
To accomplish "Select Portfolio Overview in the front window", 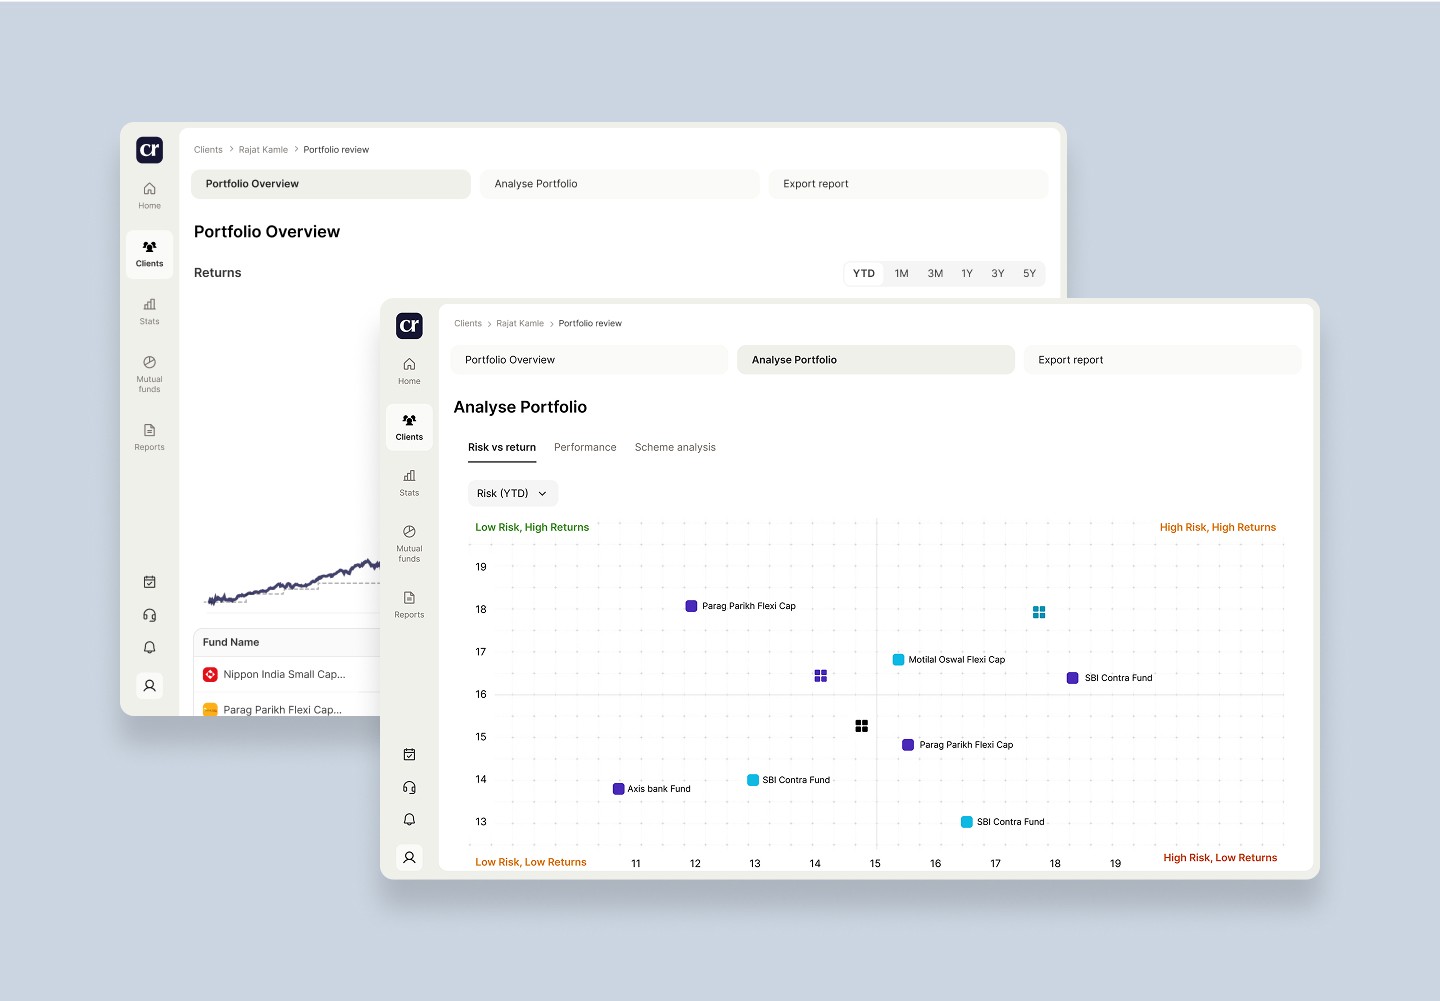I will pyautogui.click(x=589, y=360).
